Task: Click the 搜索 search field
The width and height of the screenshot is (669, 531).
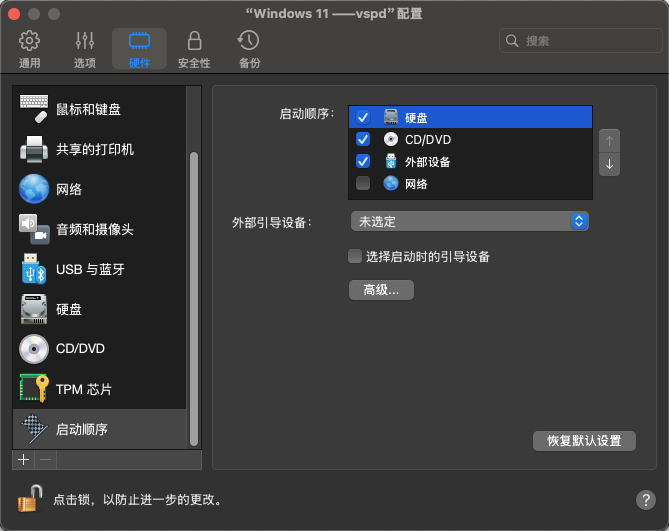Action: tap(580, 41)
